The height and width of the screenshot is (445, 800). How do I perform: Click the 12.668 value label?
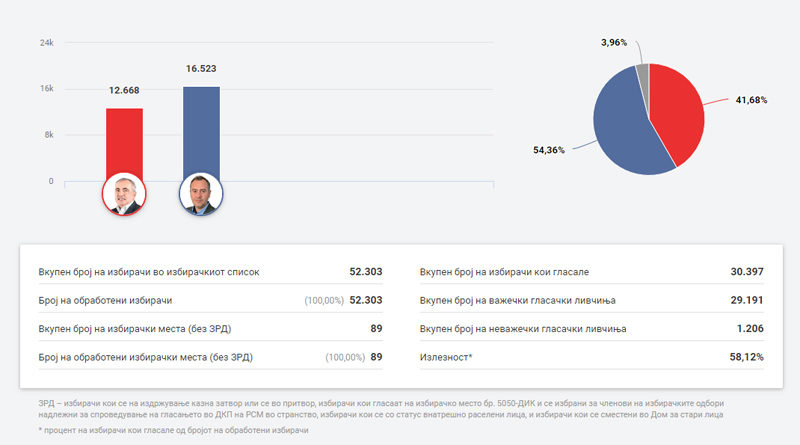pyautogui.click(x=124, y=91)
